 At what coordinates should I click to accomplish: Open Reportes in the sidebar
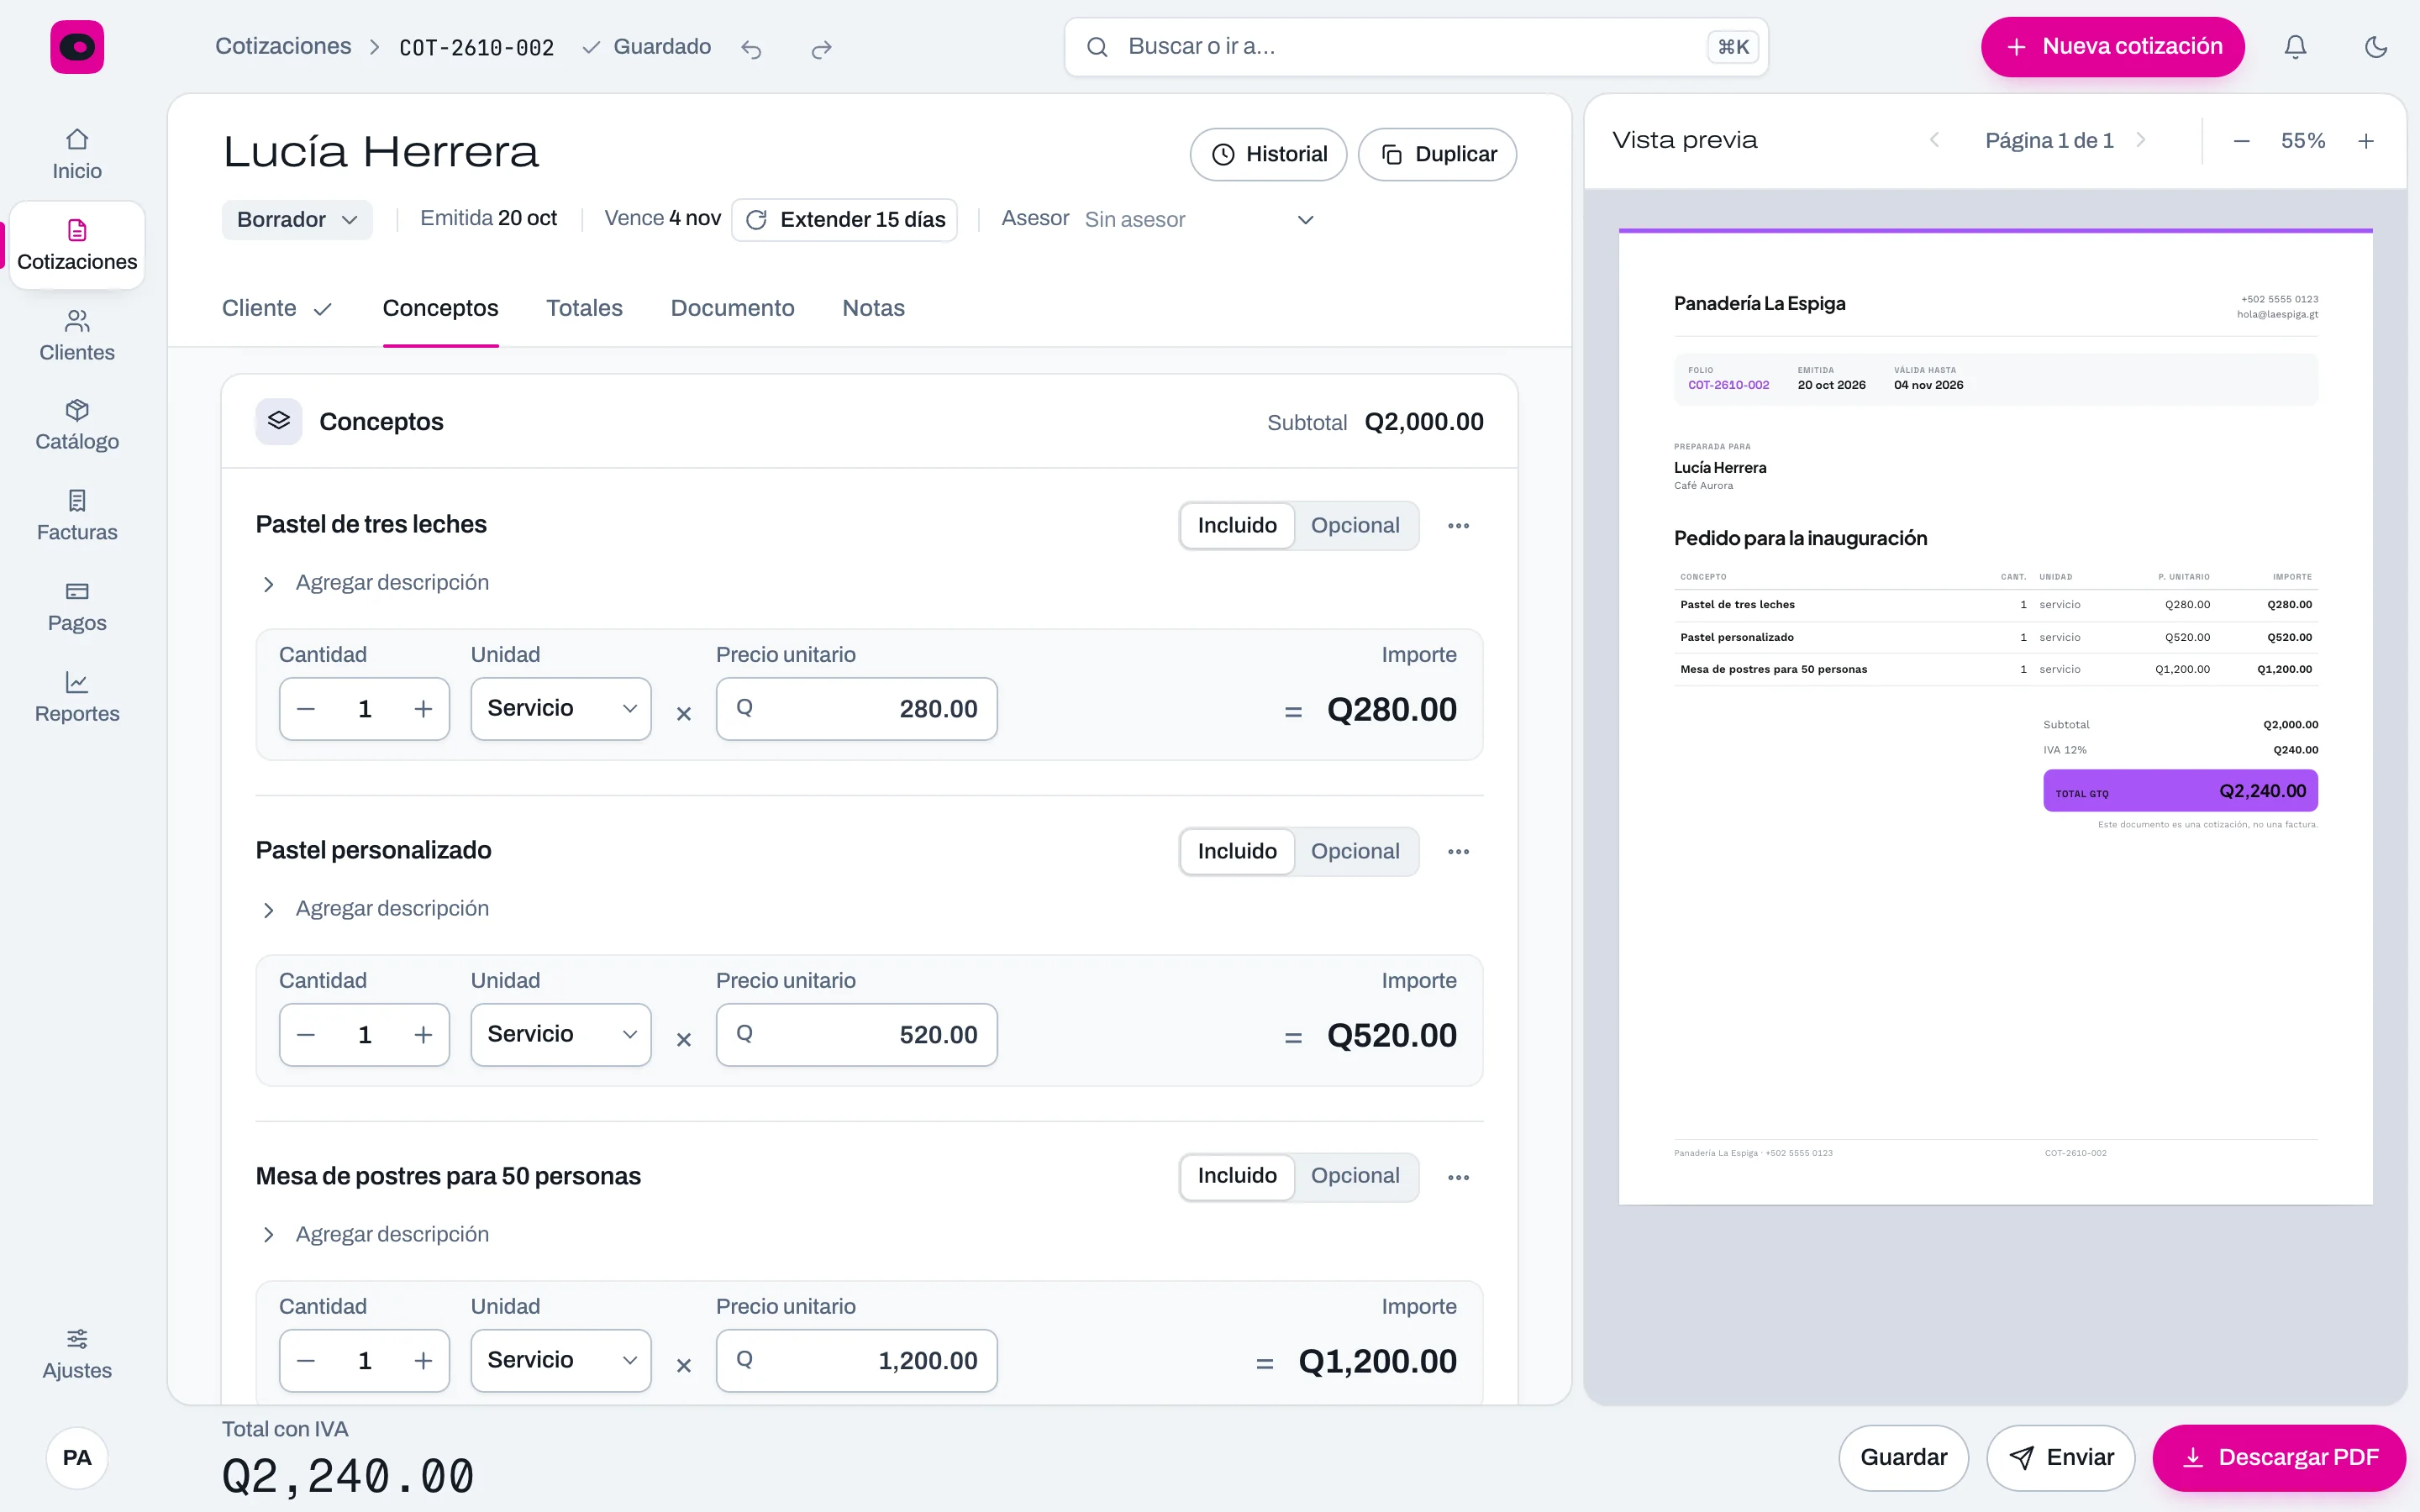click(77, 698)
